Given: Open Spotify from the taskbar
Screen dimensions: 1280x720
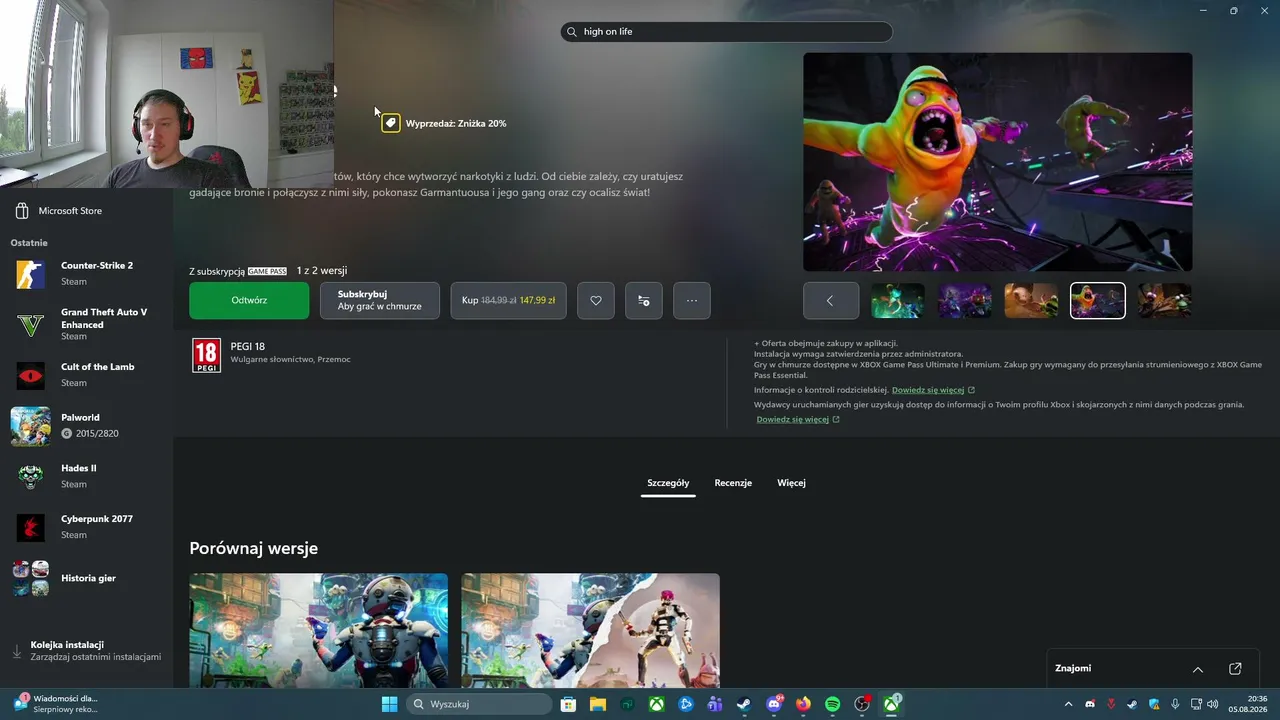Looking at the screenshot, I should click(833, 704).
